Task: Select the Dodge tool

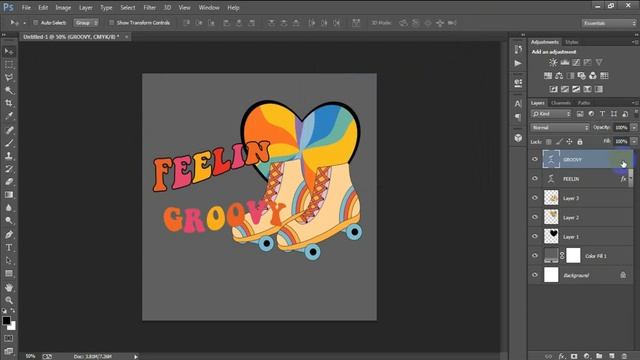Action: click(9, 221)
